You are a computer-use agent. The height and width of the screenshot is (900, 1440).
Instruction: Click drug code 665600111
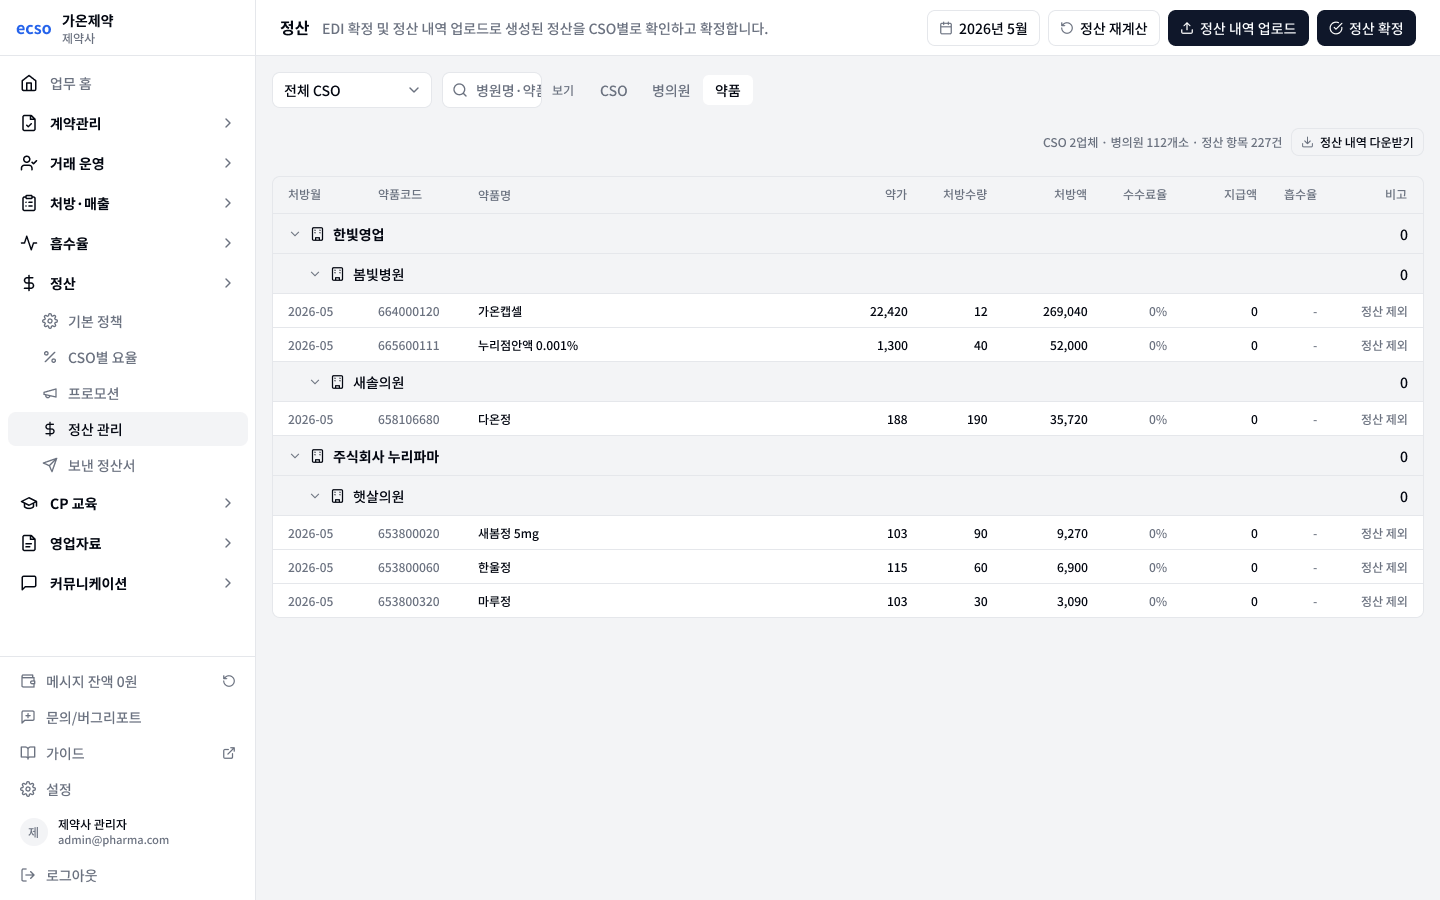409,345
